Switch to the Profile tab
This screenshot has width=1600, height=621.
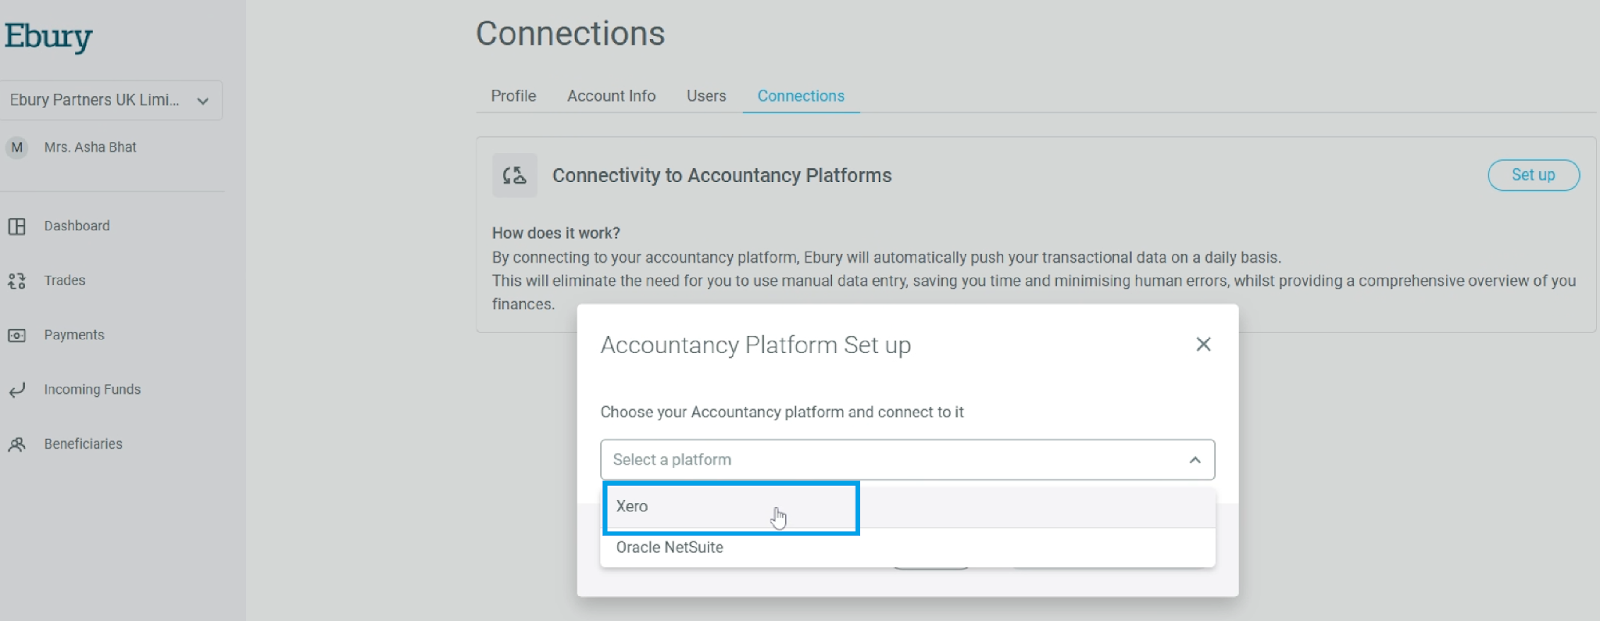coord(513,96)
